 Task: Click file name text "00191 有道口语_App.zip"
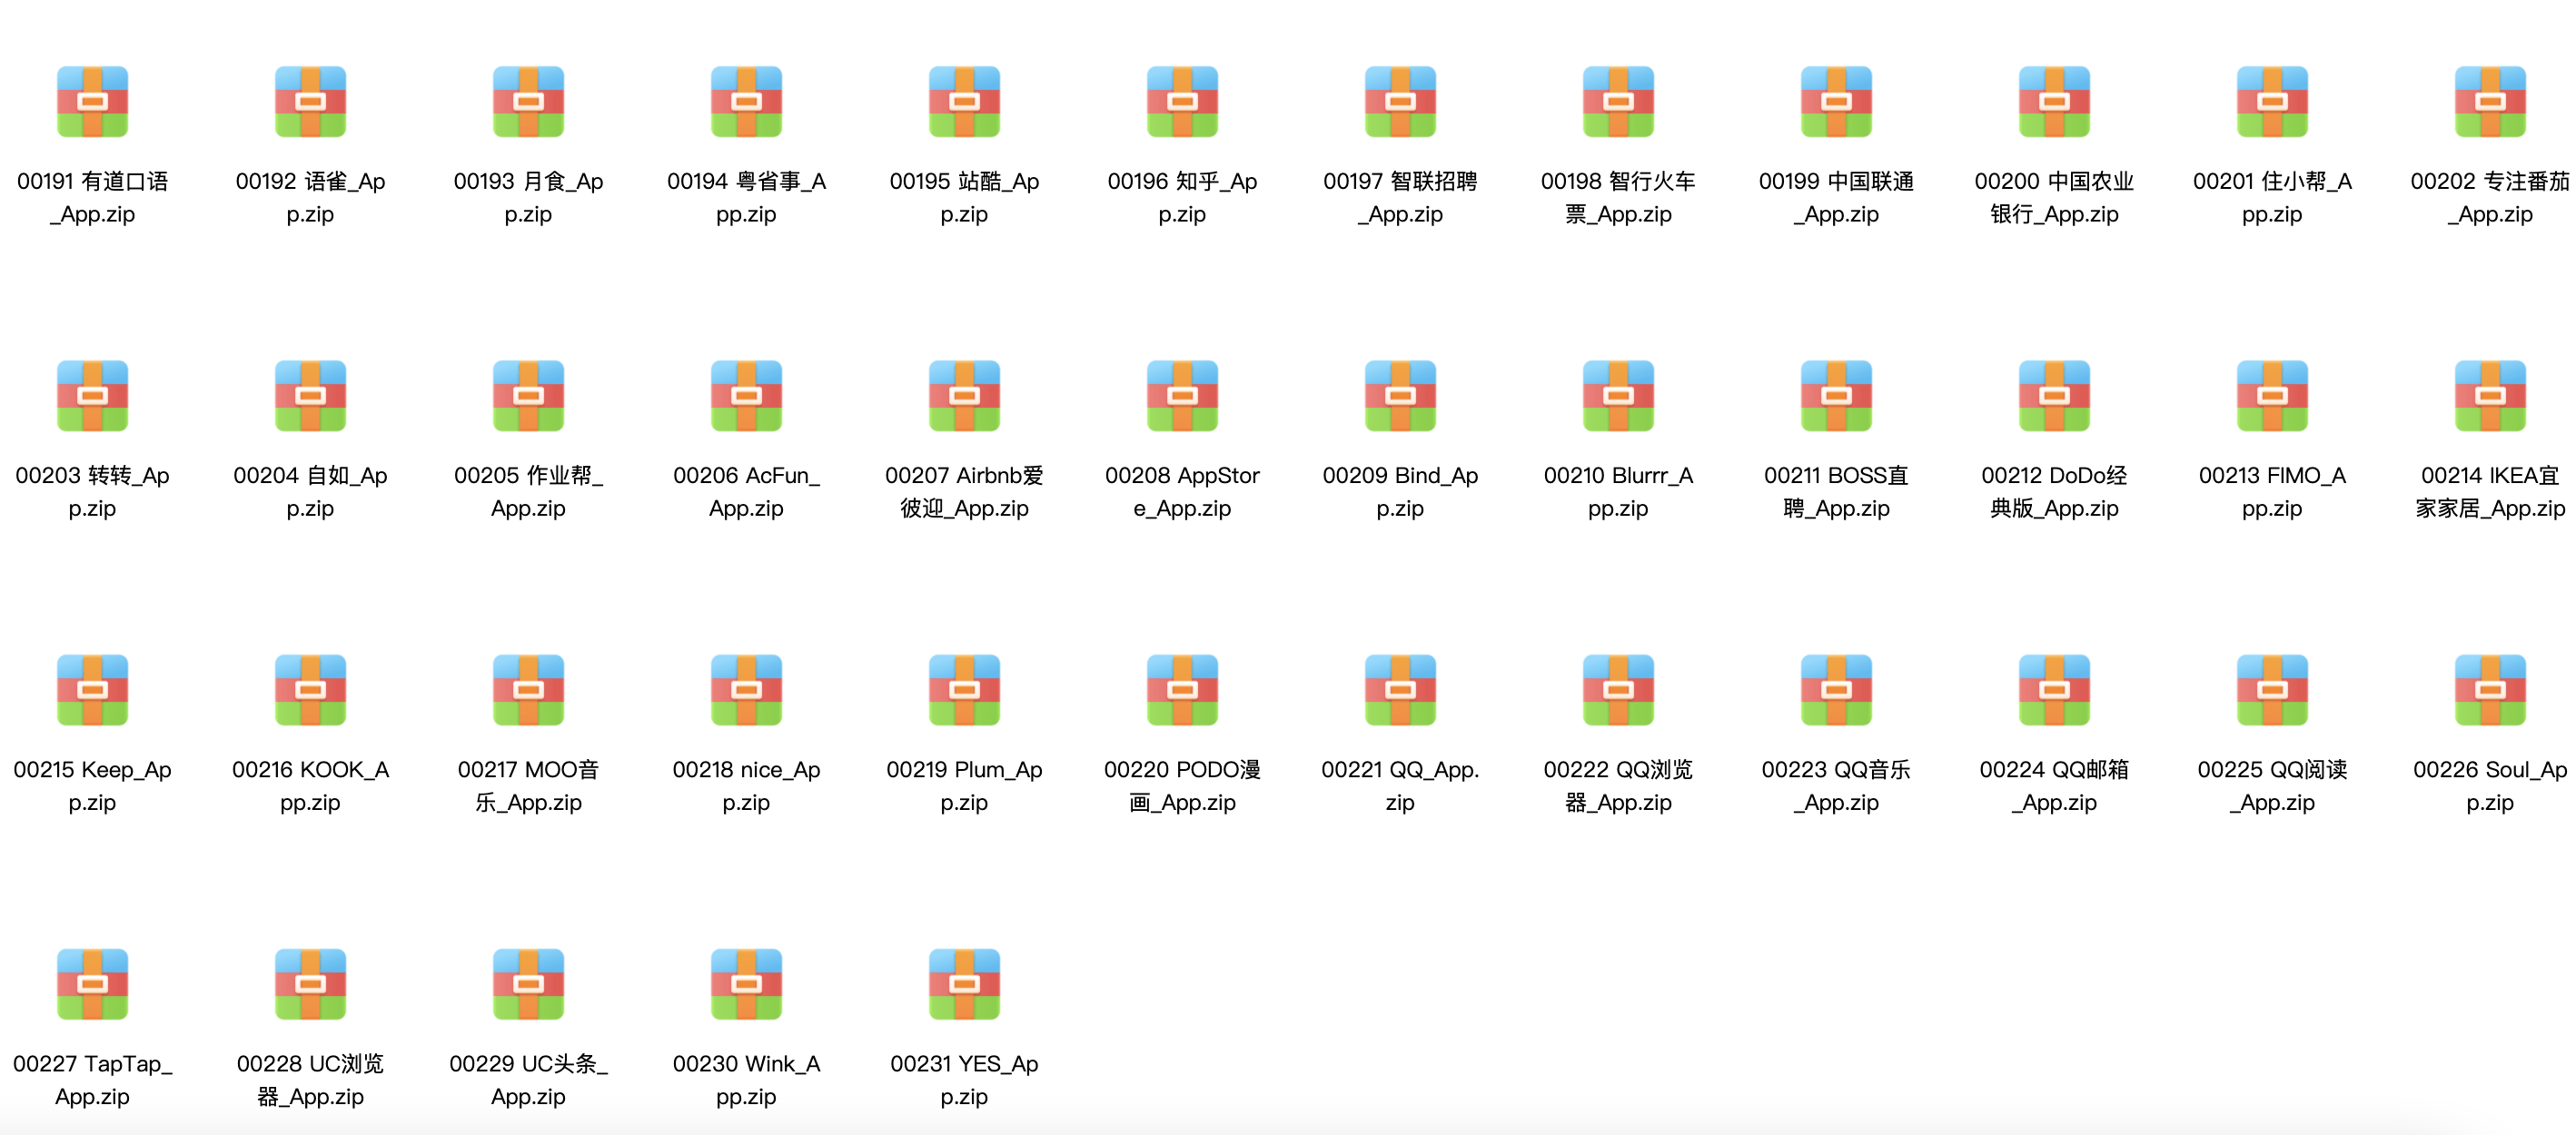92,197
